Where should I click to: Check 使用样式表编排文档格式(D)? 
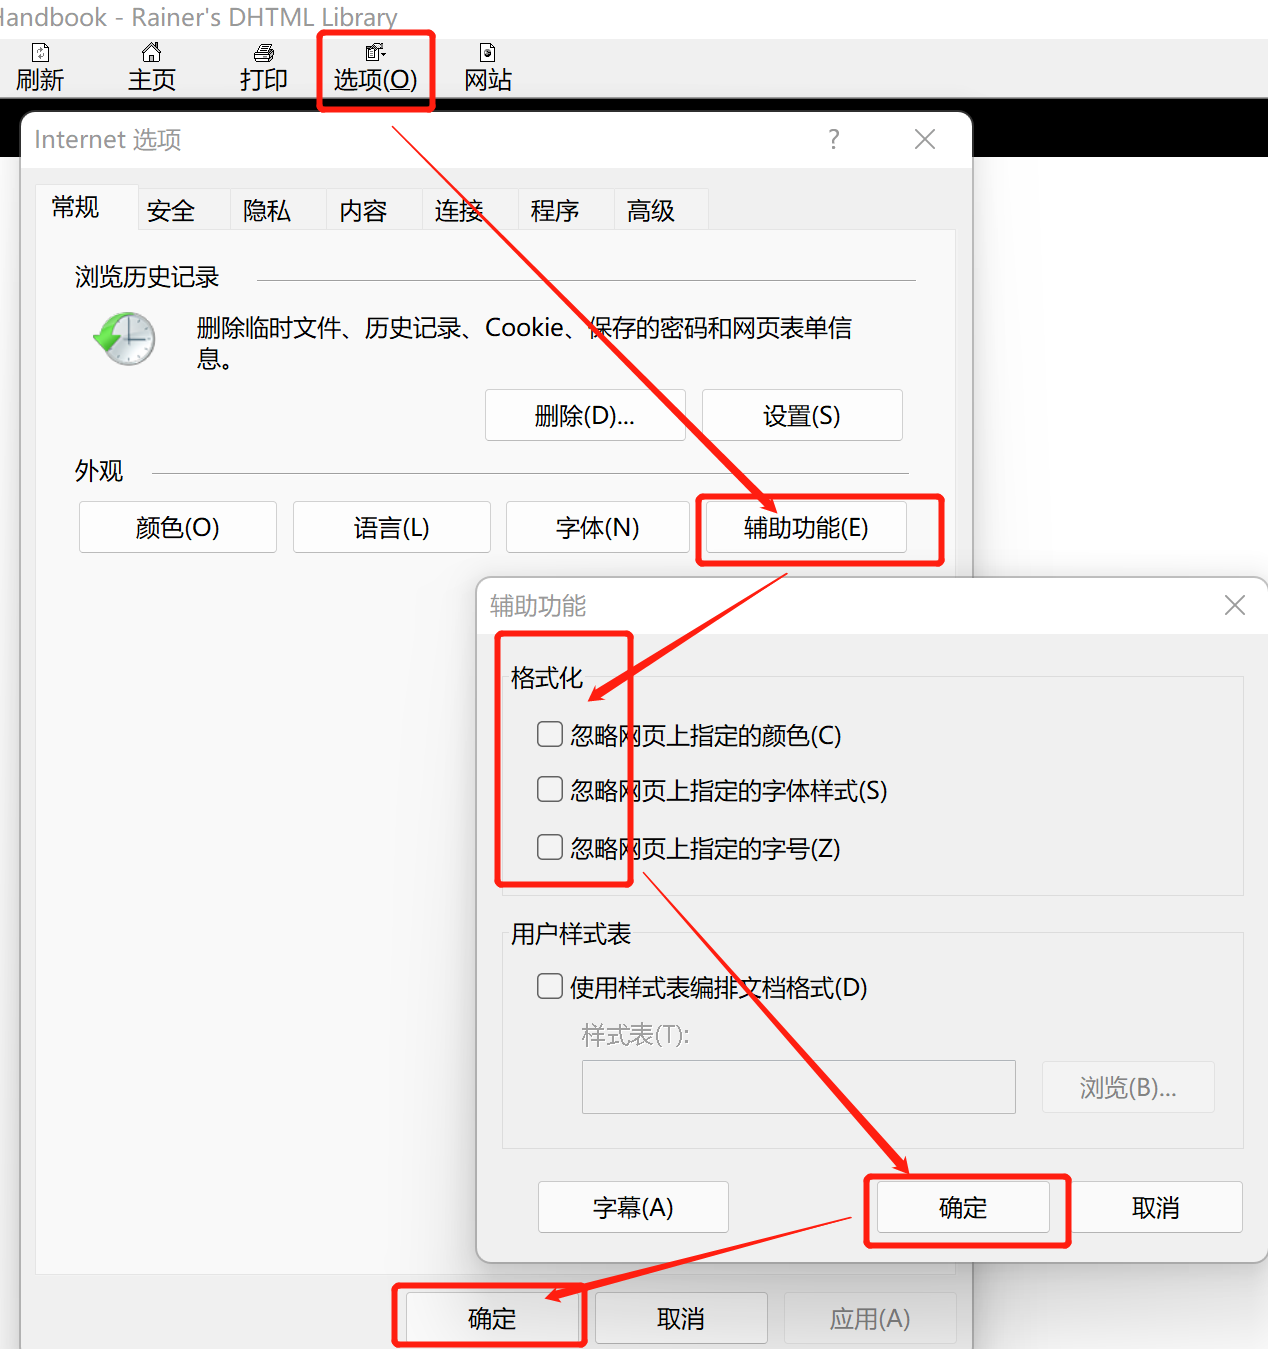coord(550,986)
